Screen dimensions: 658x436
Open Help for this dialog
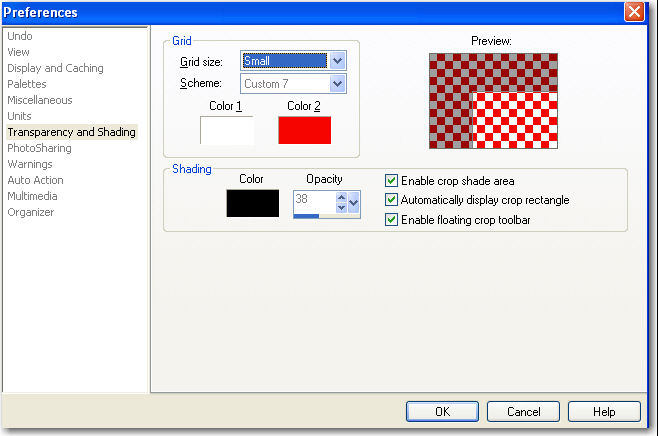(604, 411)
